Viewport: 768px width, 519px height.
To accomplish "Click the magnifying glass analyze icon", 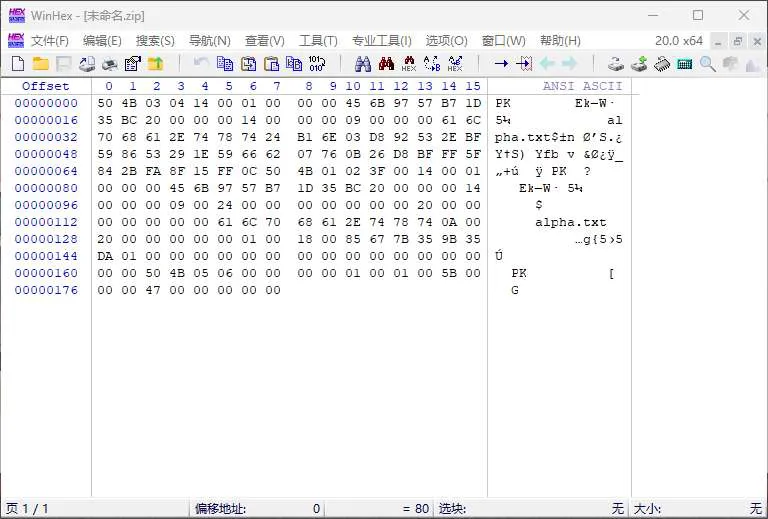I will [x=708, y=64].
